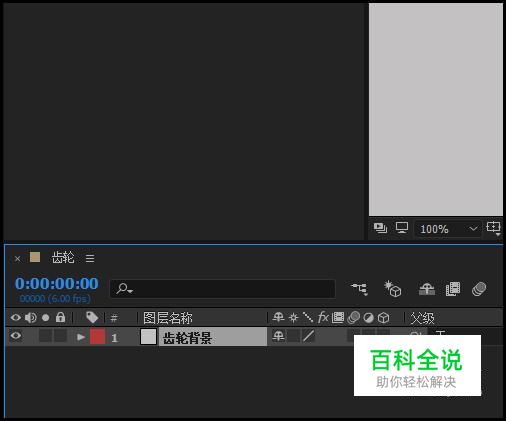Enable Motion Blur for the composition

pos(479,289)
